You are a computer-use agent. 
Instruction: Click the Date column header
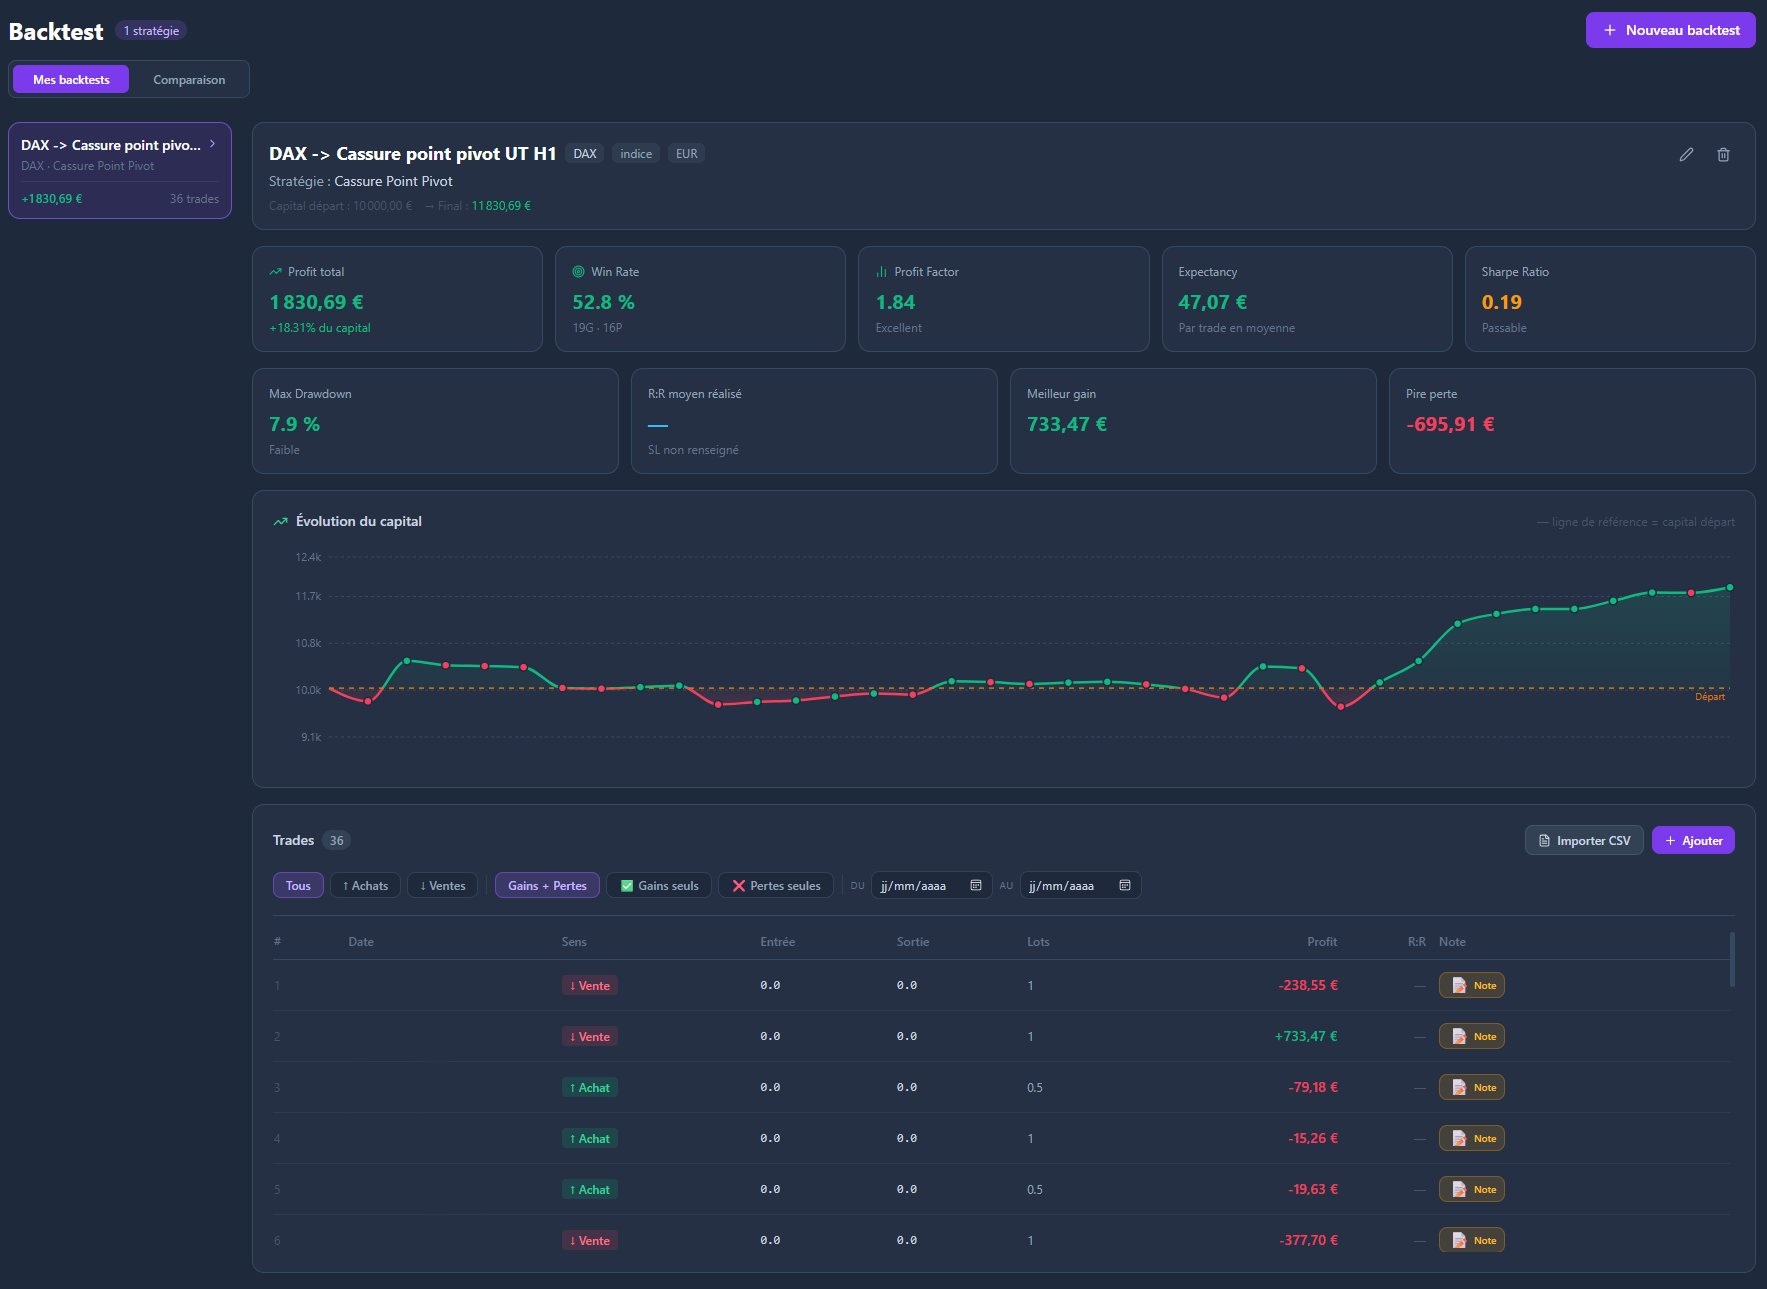click(x=361, y=941)
